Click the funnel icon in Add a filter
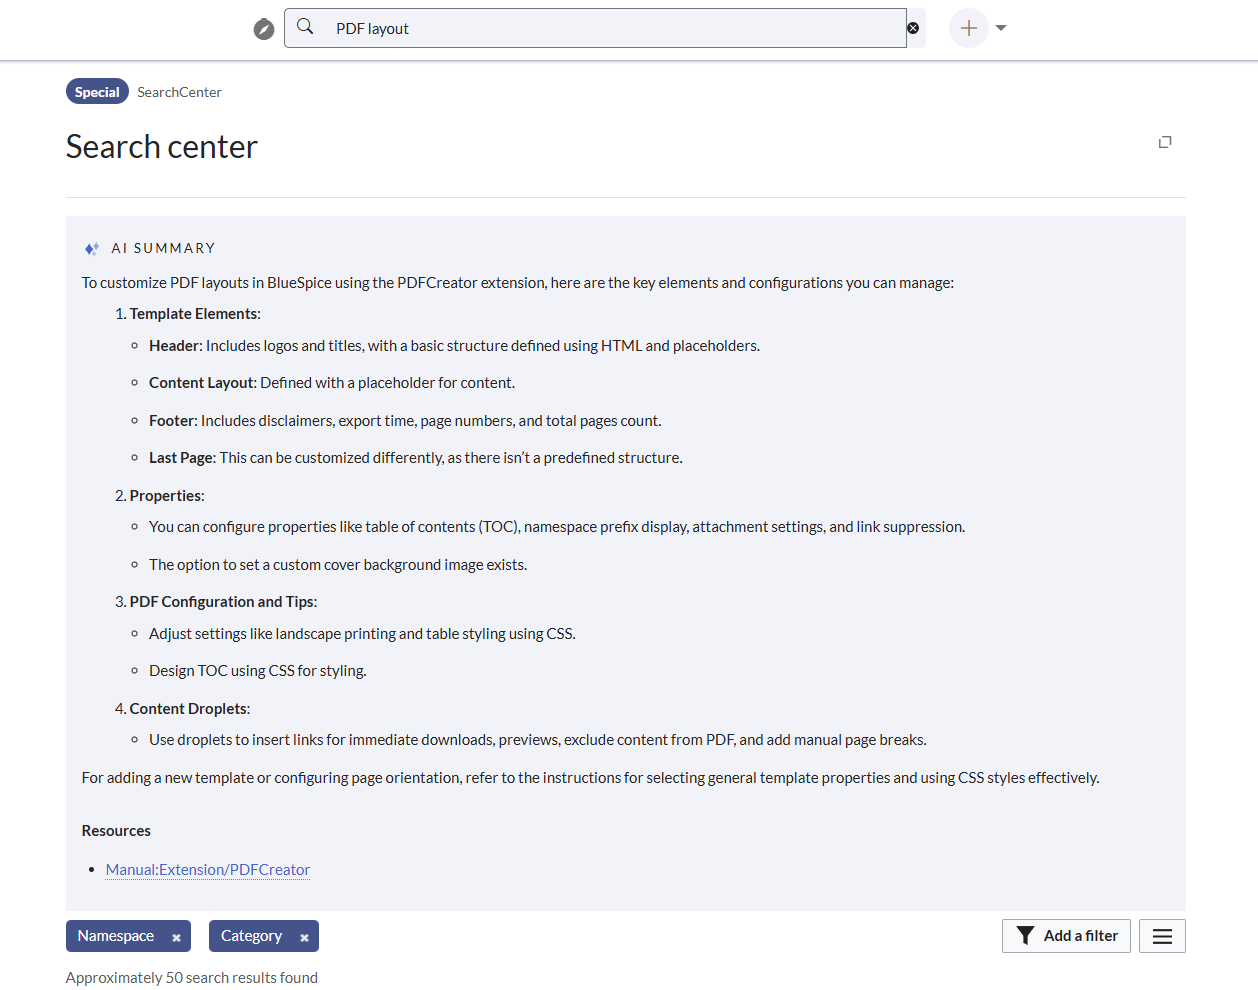1258x990 pixels. pyautogui.click(x=1025, y=936)
